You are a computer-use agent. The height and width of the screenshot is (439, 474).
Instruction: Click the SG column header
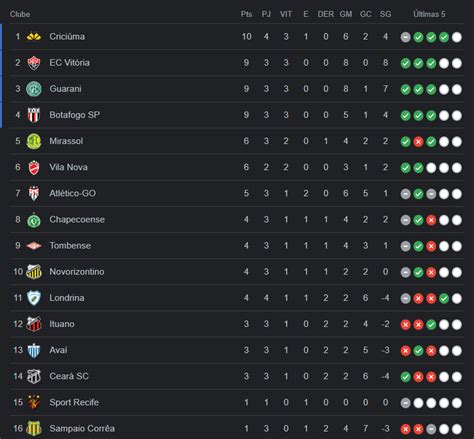[x=385, y=14]
